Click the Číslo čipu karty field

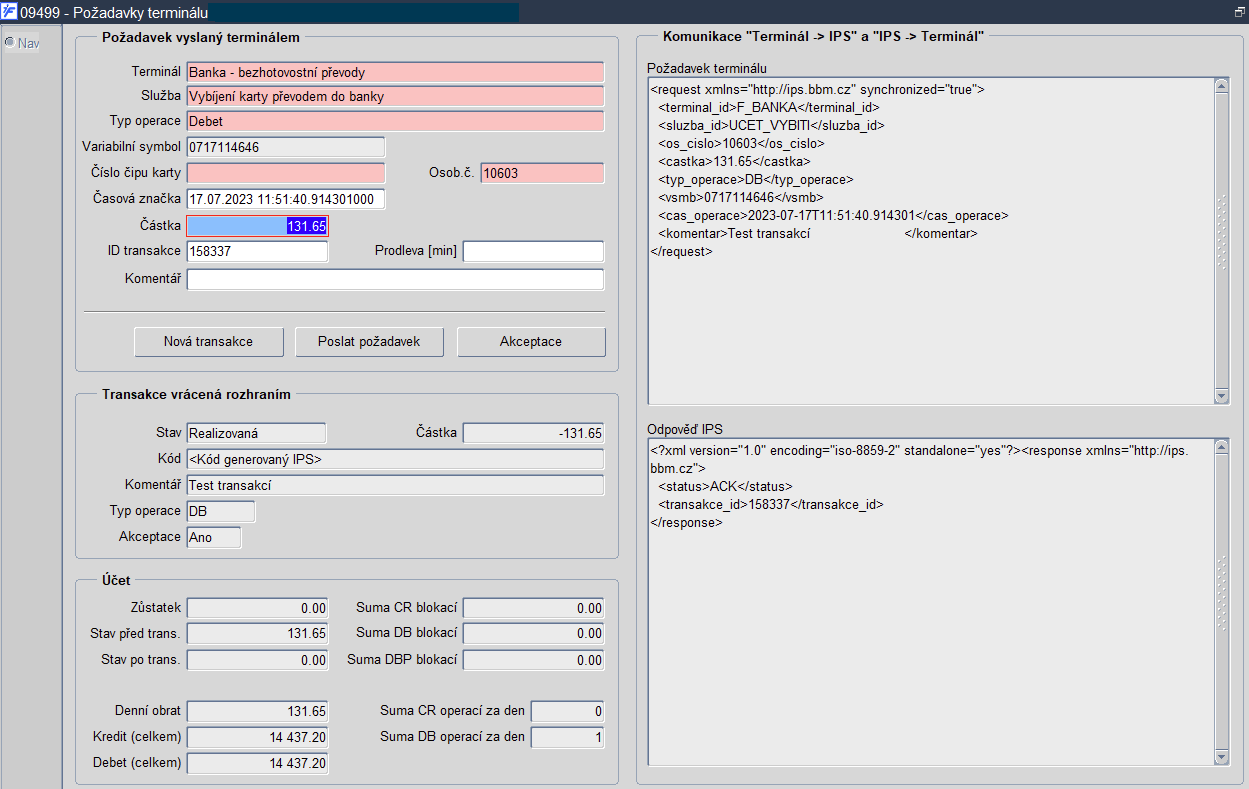point(285,173)
